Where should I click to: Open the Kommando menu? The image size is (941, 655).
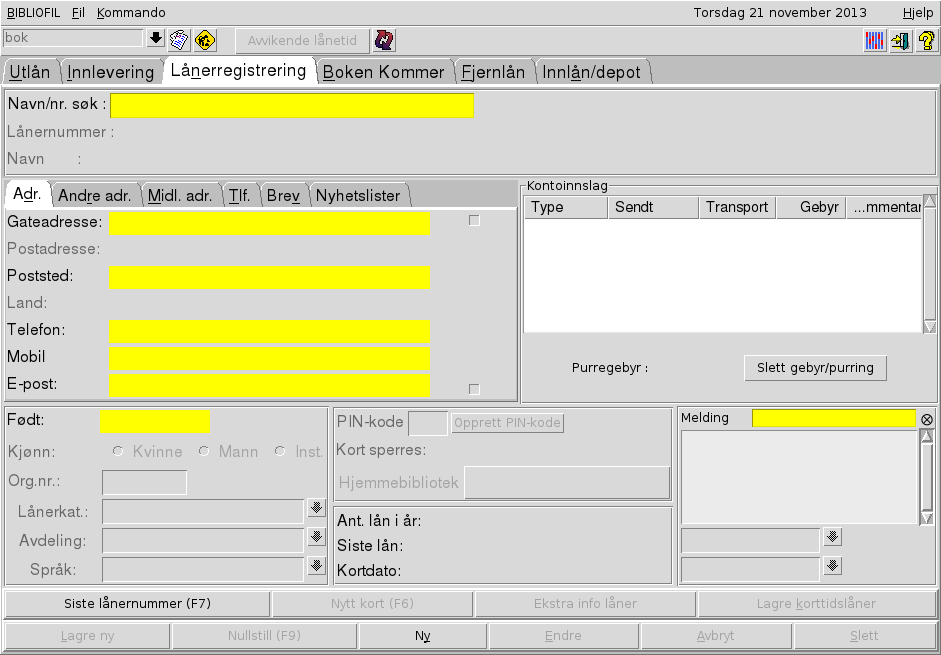[131, 13]
